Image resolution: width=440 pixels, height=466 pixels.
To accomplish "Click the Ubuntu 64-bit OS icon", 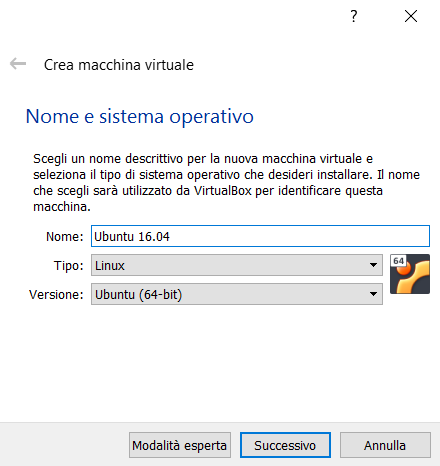I will 410,274.
